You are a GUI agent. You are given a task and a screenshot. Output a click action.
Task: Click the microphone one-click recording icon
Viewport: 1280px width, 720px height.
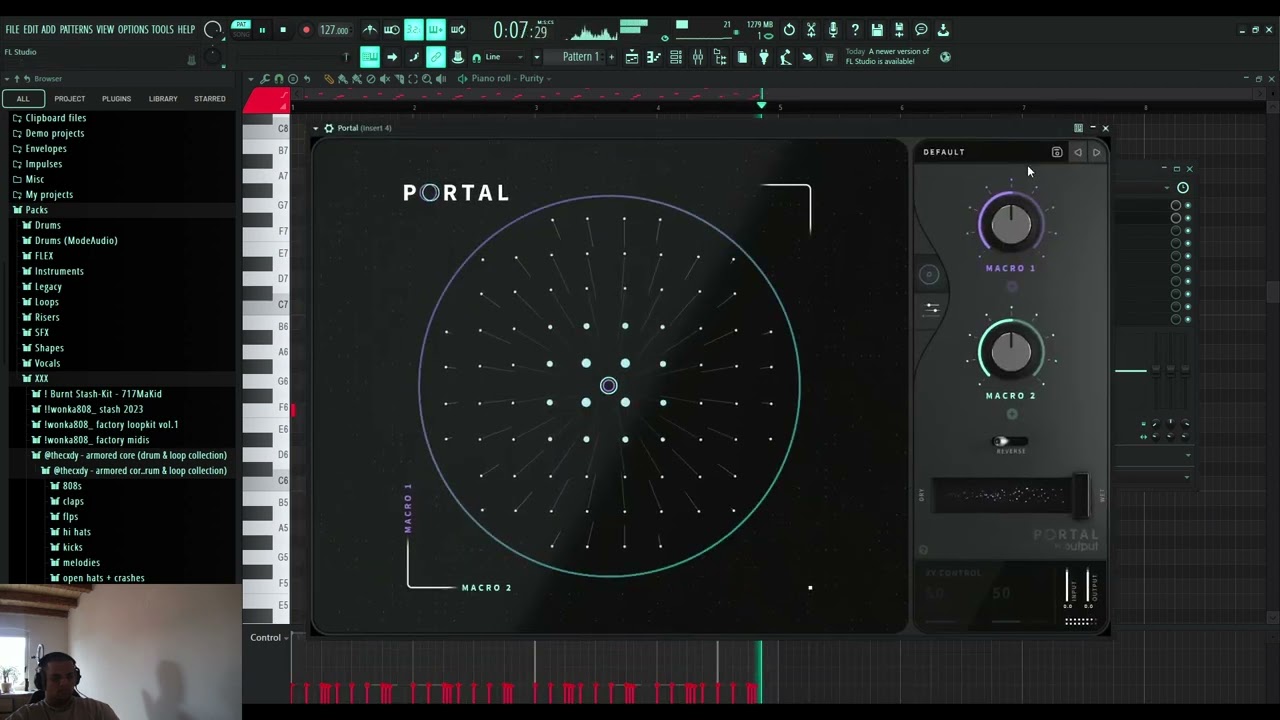833,30
